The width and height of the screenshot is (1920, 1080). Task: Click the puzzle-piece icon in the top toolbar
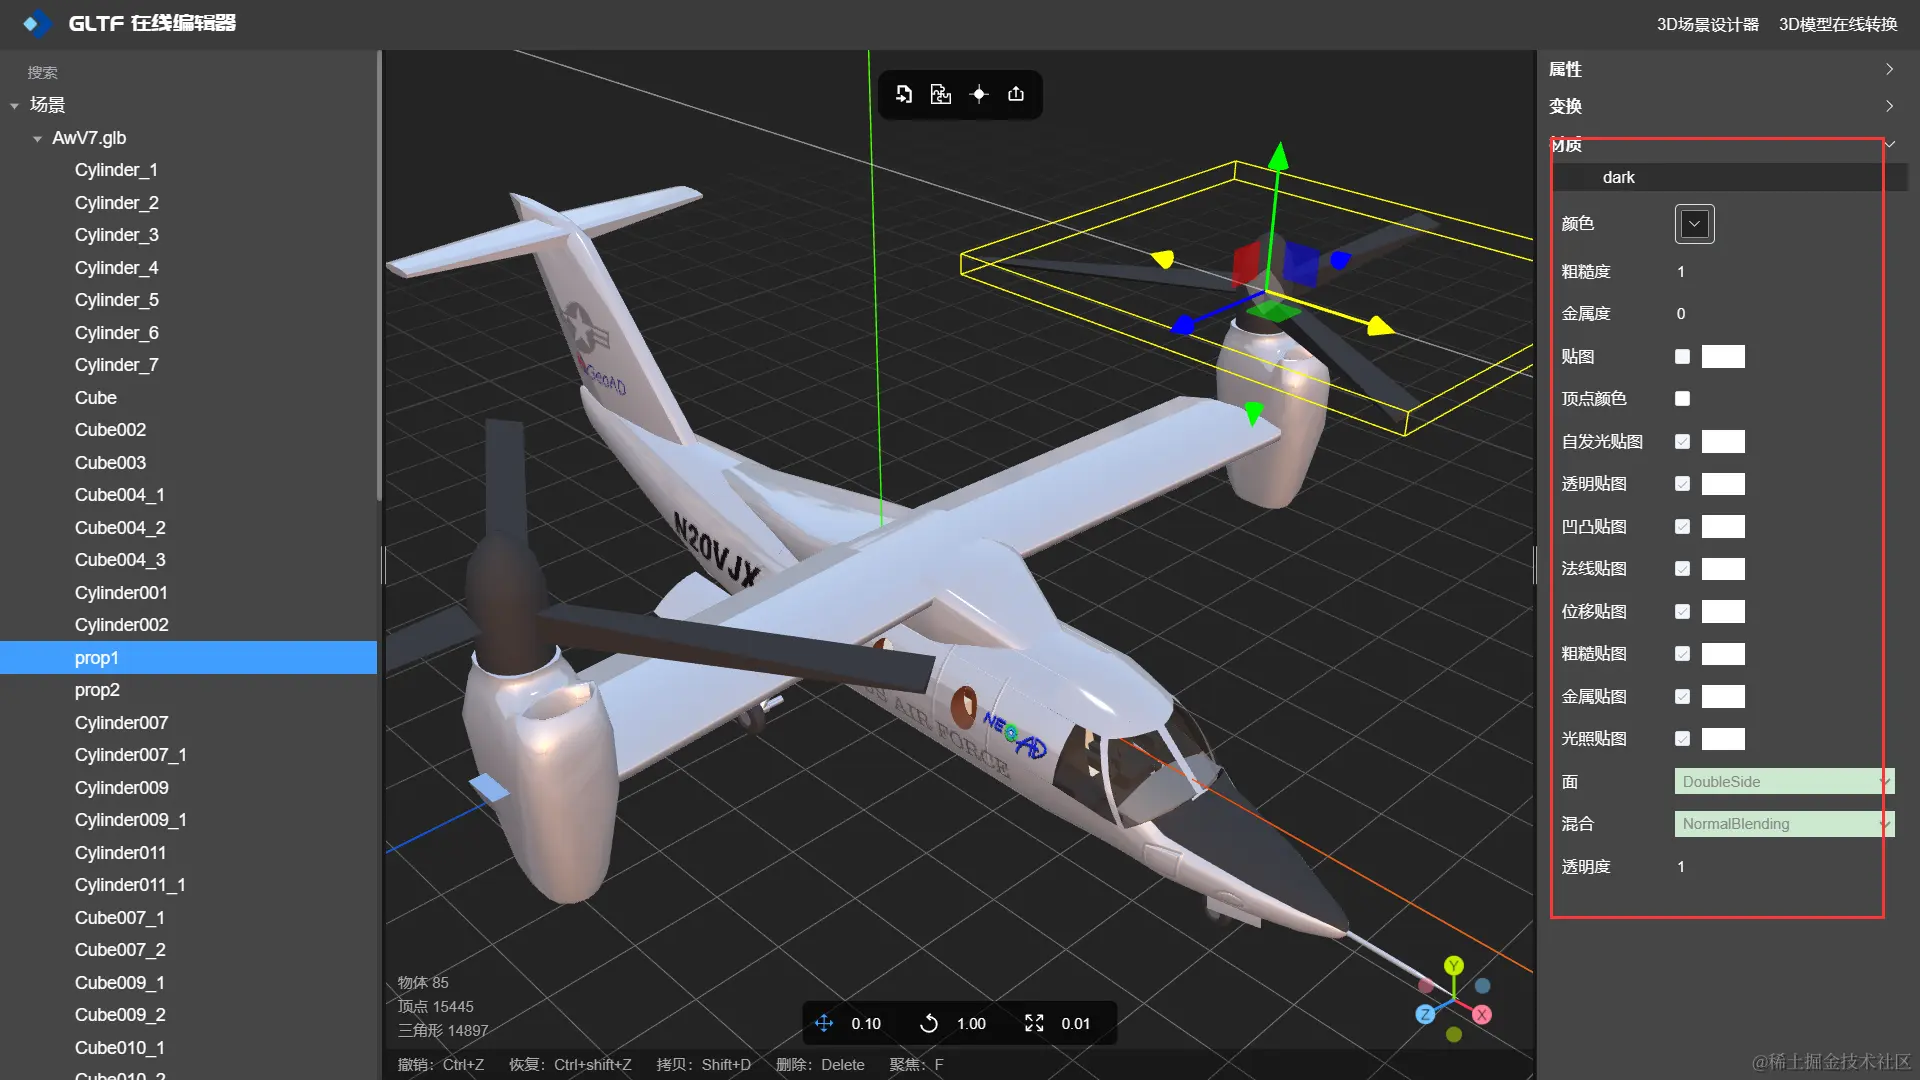click(x=941, y=94)
